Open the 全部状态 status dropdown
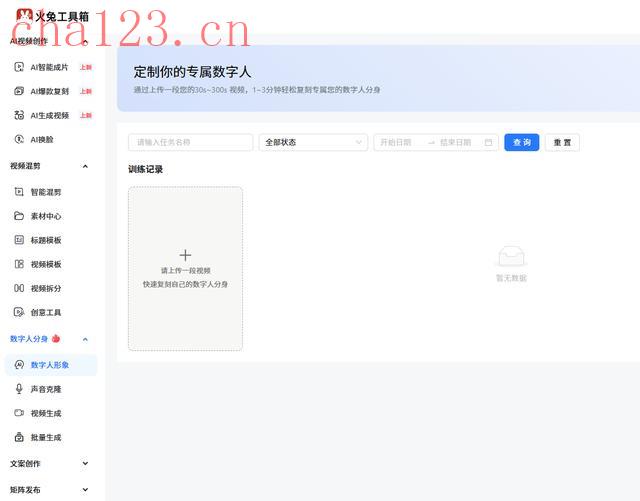Screen dimensions: 640x501 tap(313, 143)
